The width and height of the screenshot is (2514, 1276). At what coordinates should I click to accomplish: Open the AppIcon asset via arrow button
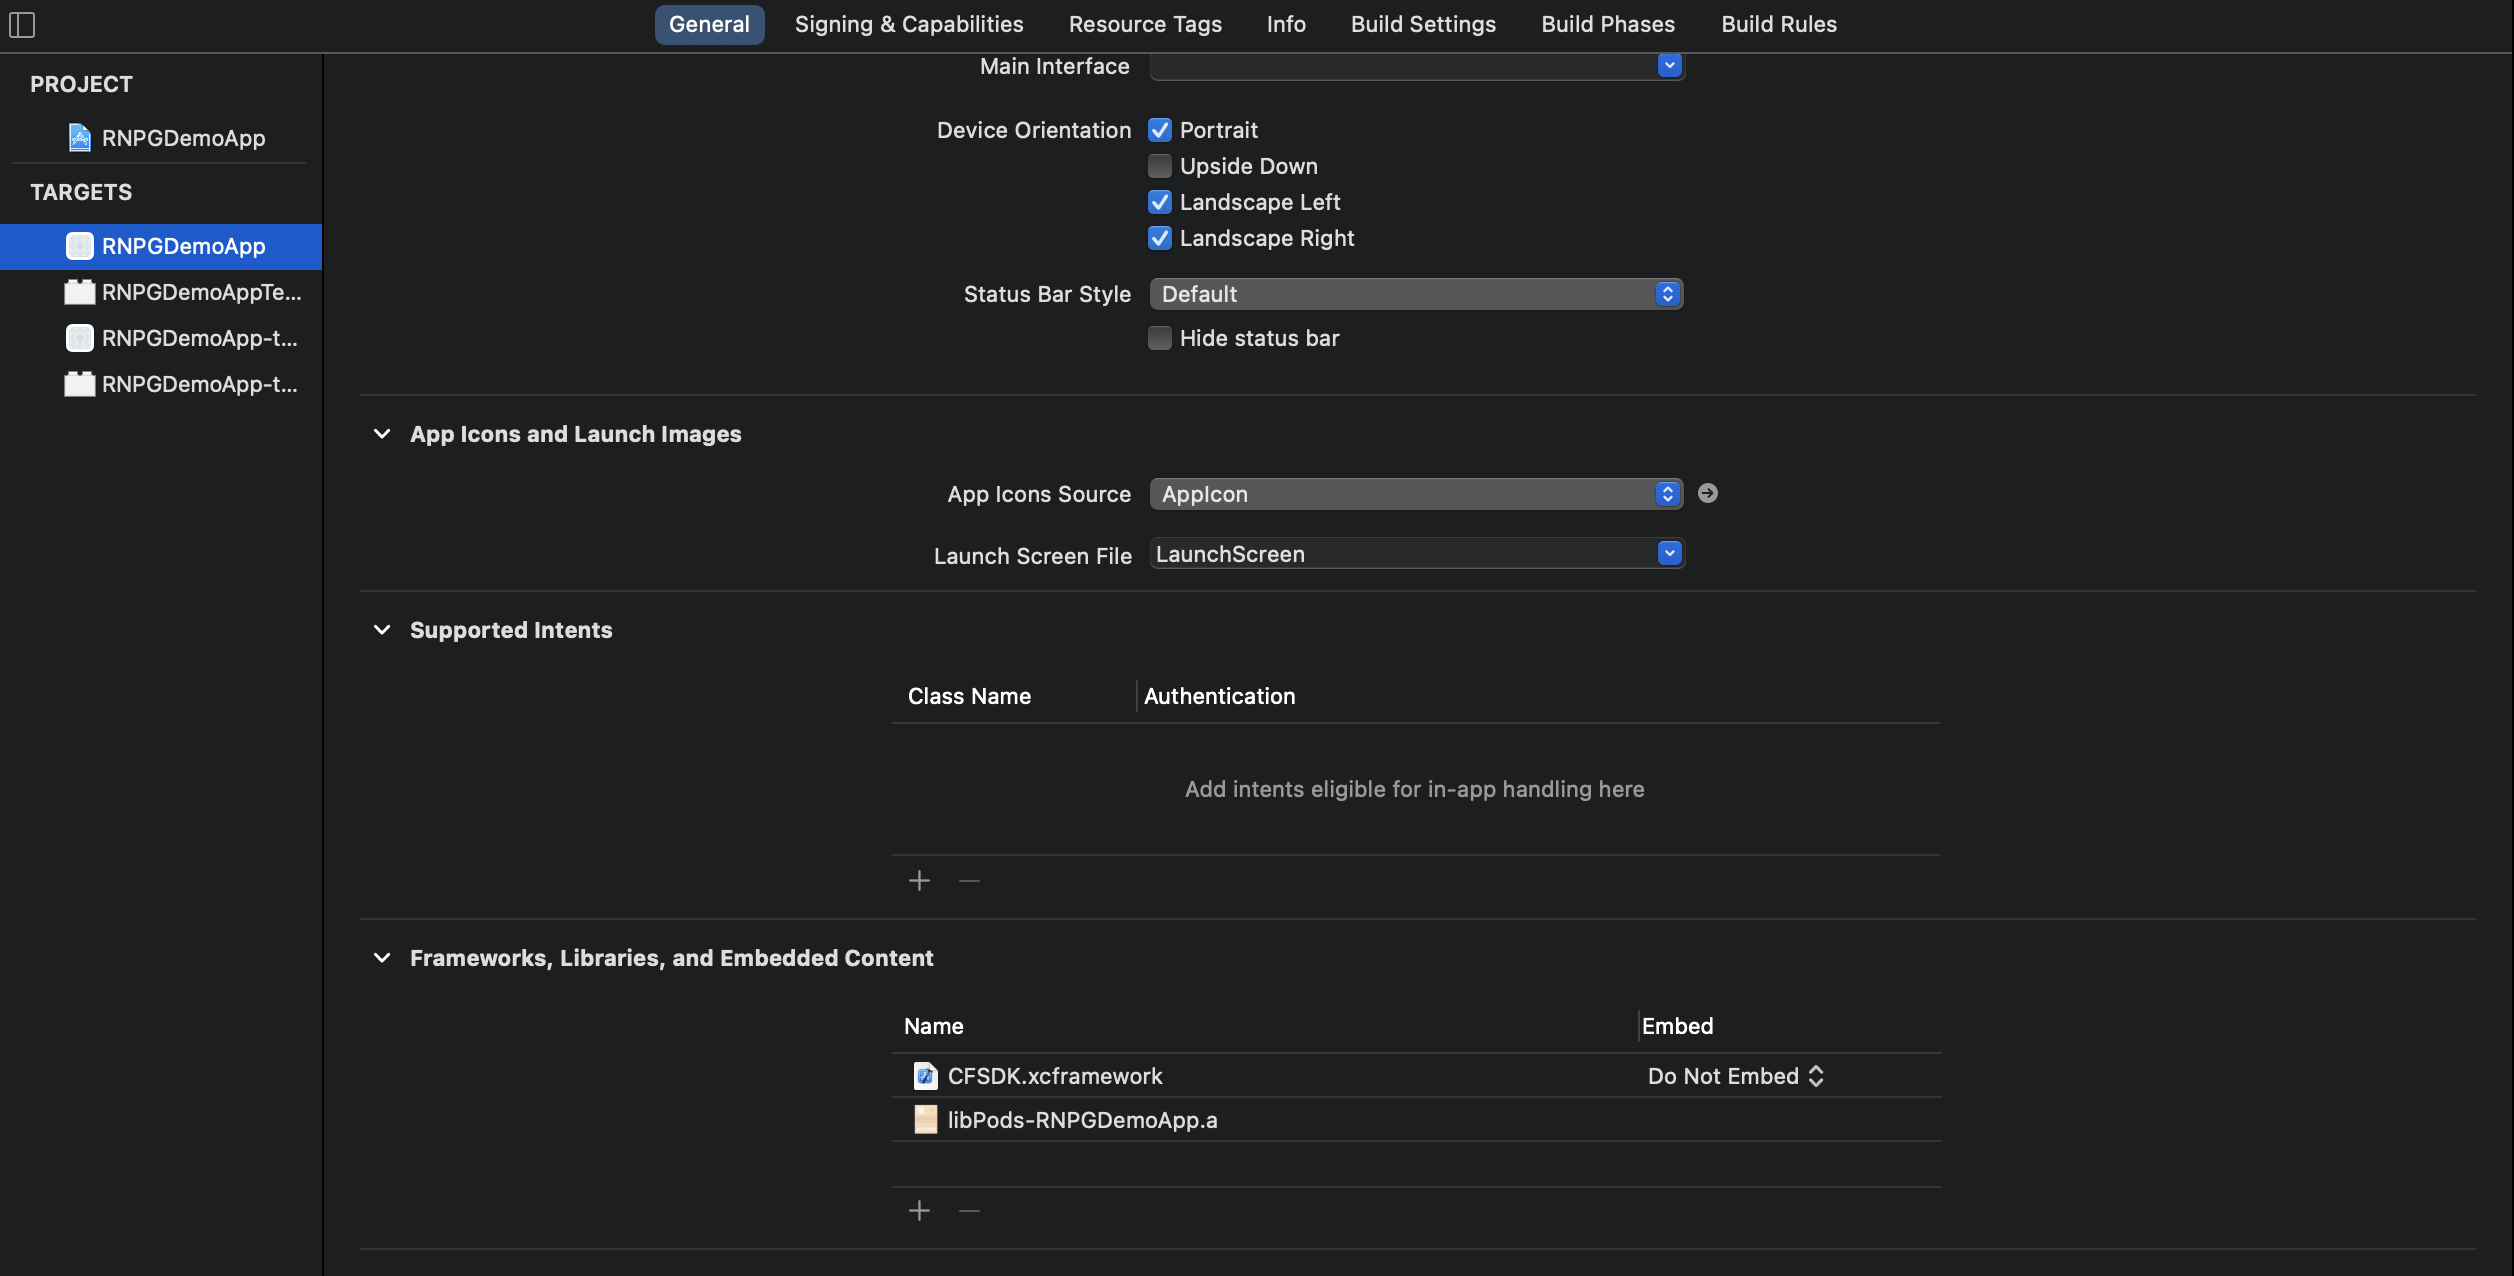[1708, 493]
